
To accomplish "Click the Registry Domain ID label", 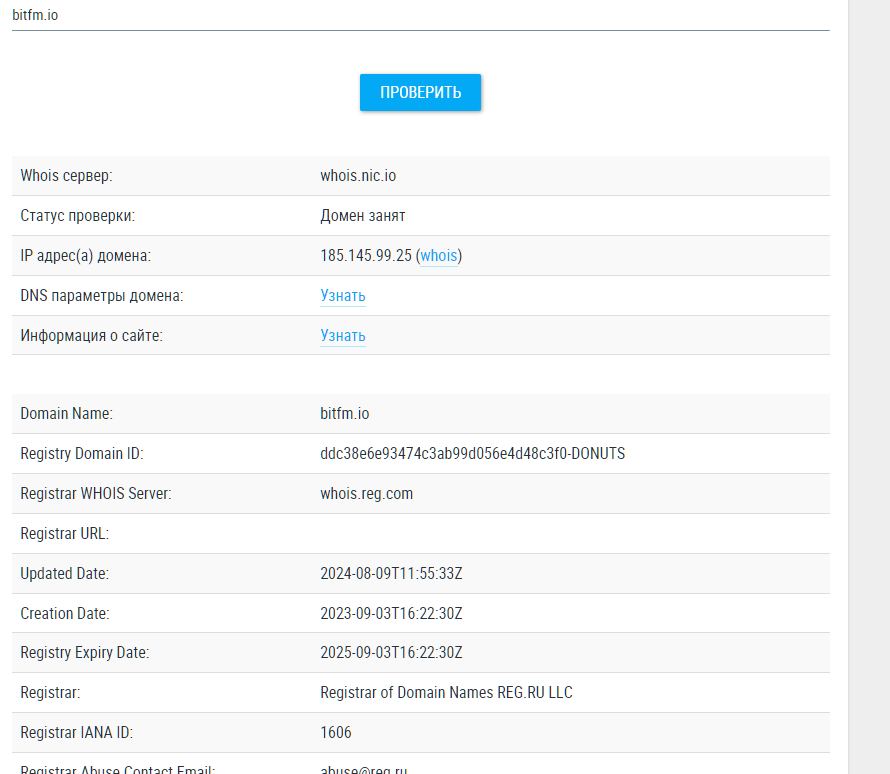I will [82, 453].
